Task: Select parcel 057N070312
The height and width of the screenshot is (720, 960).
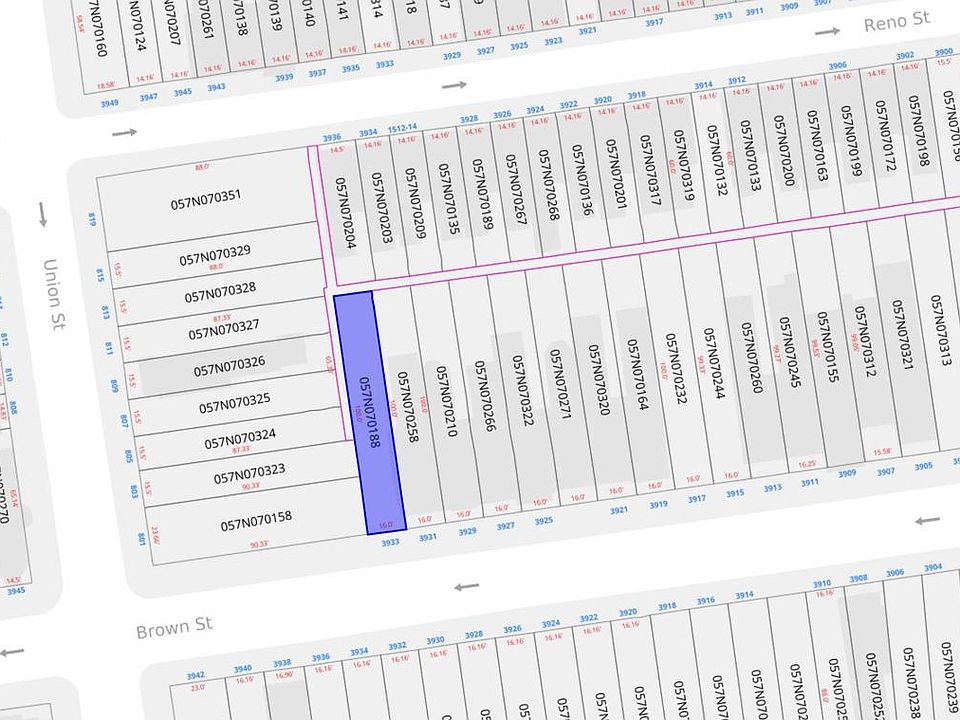Action: (x=864, y=342)
